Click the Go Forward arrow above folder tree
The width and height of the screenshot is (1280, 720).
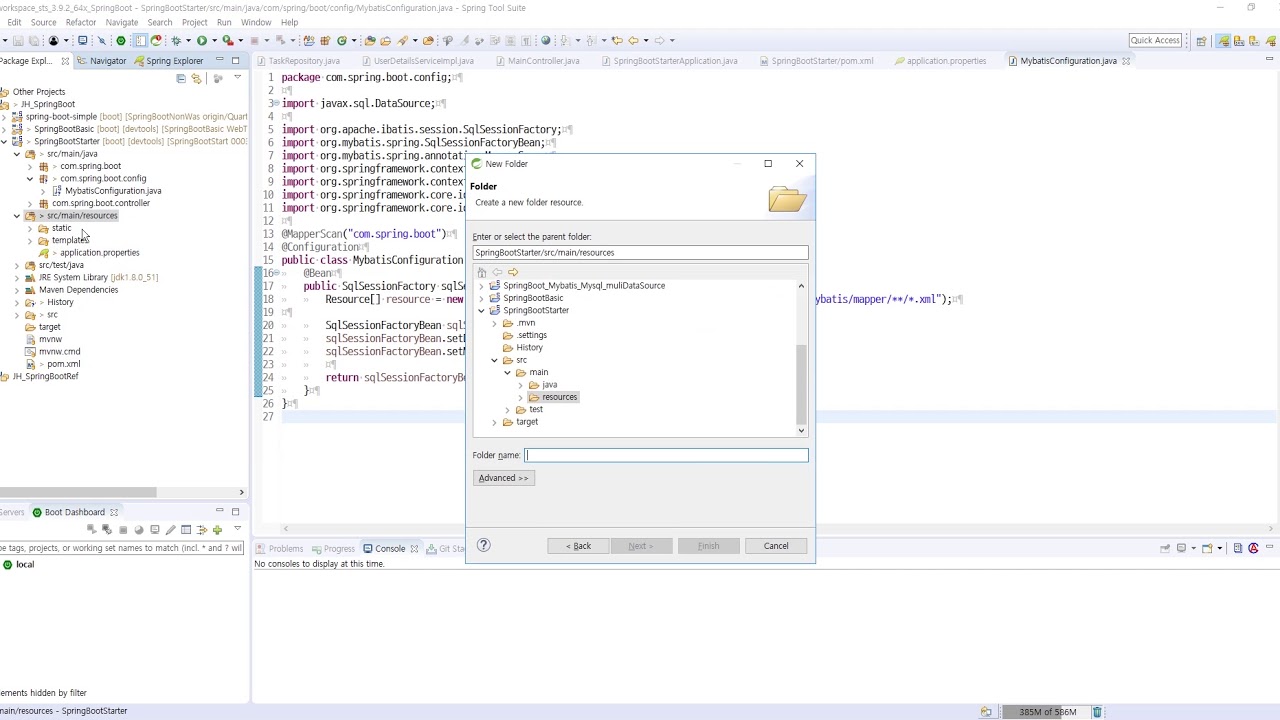point(513,272)
